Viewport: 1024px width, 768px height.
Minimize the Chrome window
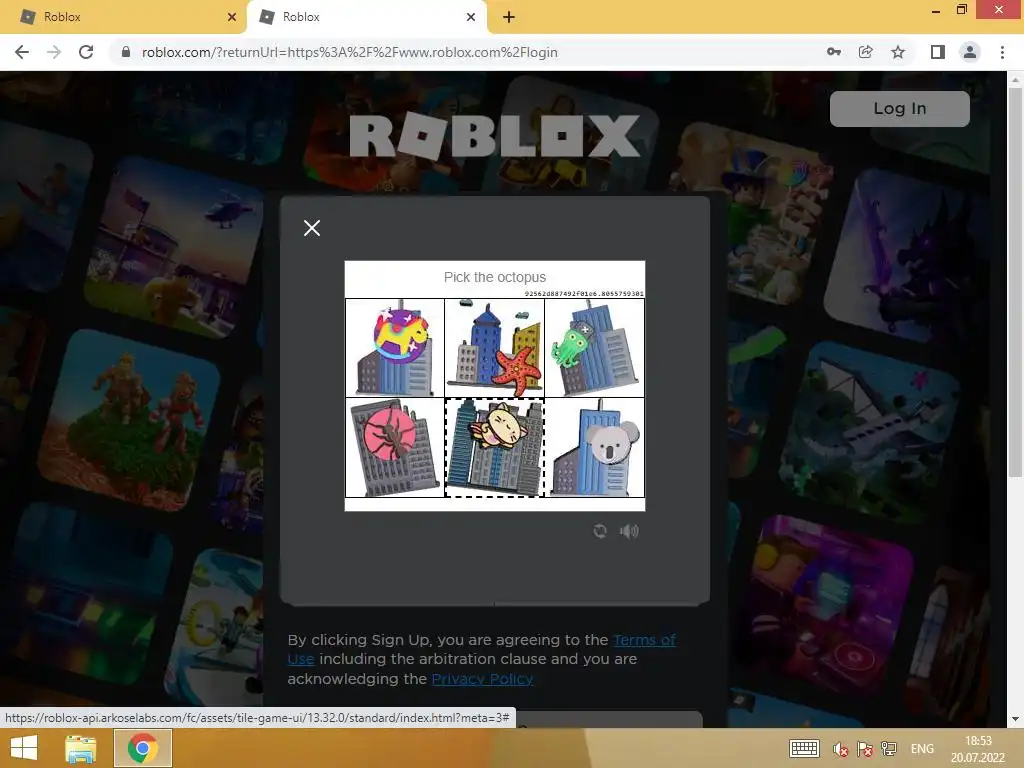tap(935, 10)
